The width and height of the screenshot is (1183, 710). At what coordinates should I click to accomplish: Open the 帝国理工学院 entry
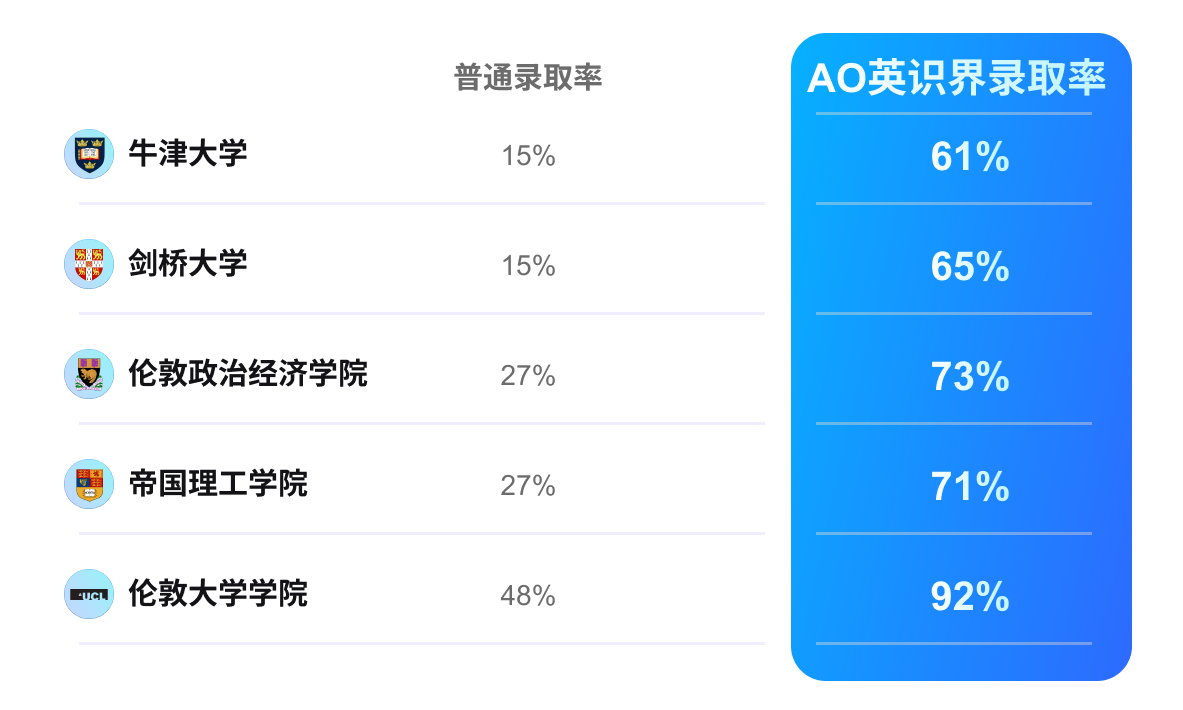[217, 484]
